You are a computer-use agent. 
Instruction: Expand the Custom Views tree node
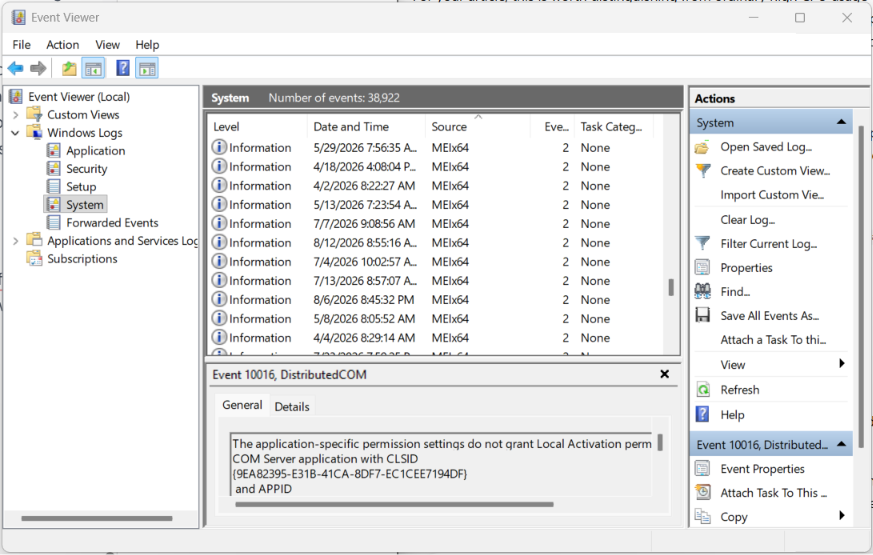click(16, 115)
